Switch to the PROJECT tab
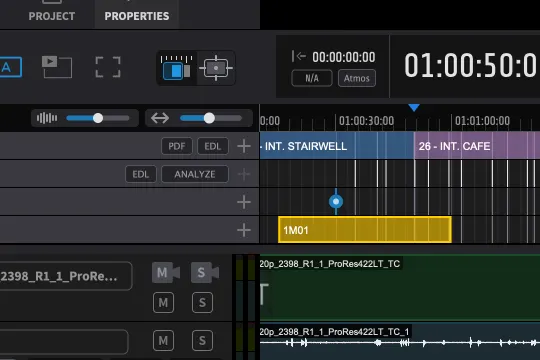 click(52, 16)
